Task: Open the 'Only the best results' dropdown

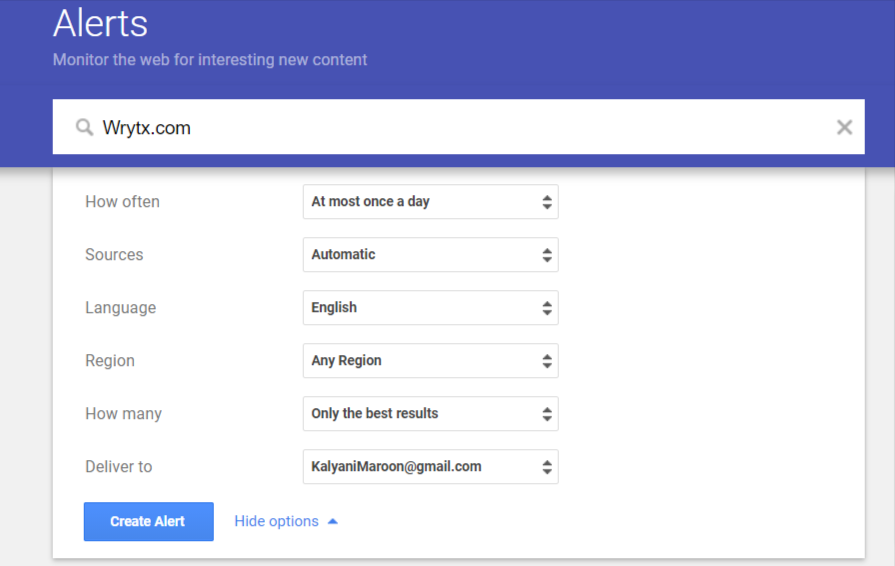Action: click(x=430, y=414)
